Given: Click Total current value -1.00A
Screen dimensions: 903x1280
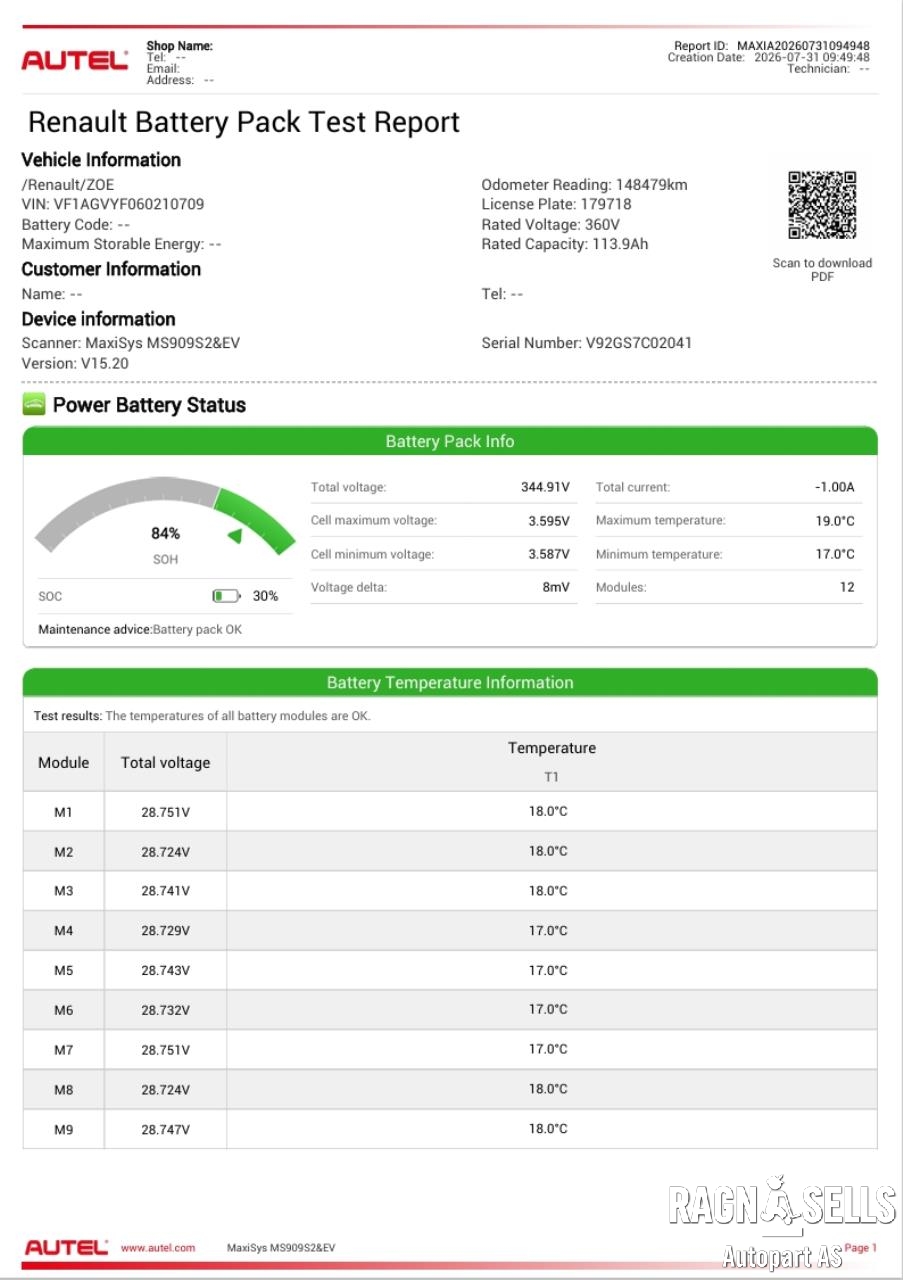Looking at the screenshot, I should click(x=835, y=487).
